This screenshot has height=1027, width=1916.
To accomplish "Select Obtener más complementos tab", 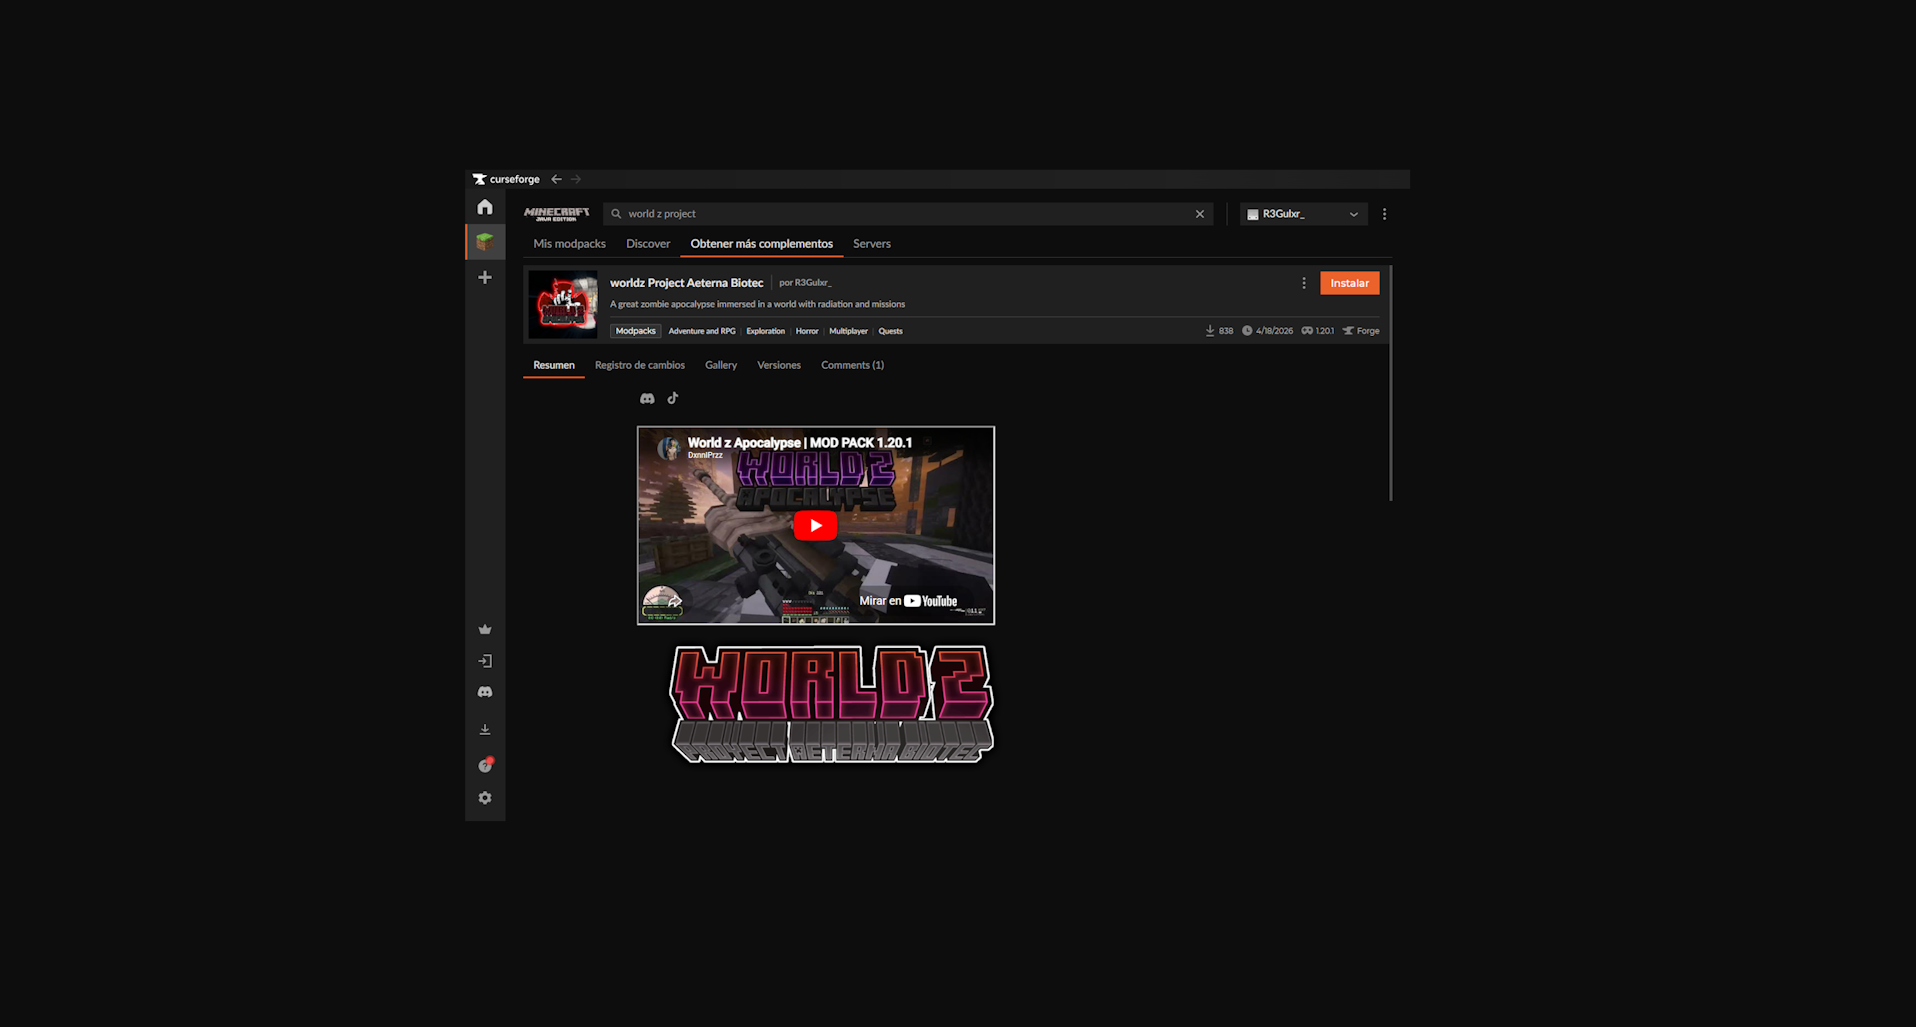I will pos(761,244).
